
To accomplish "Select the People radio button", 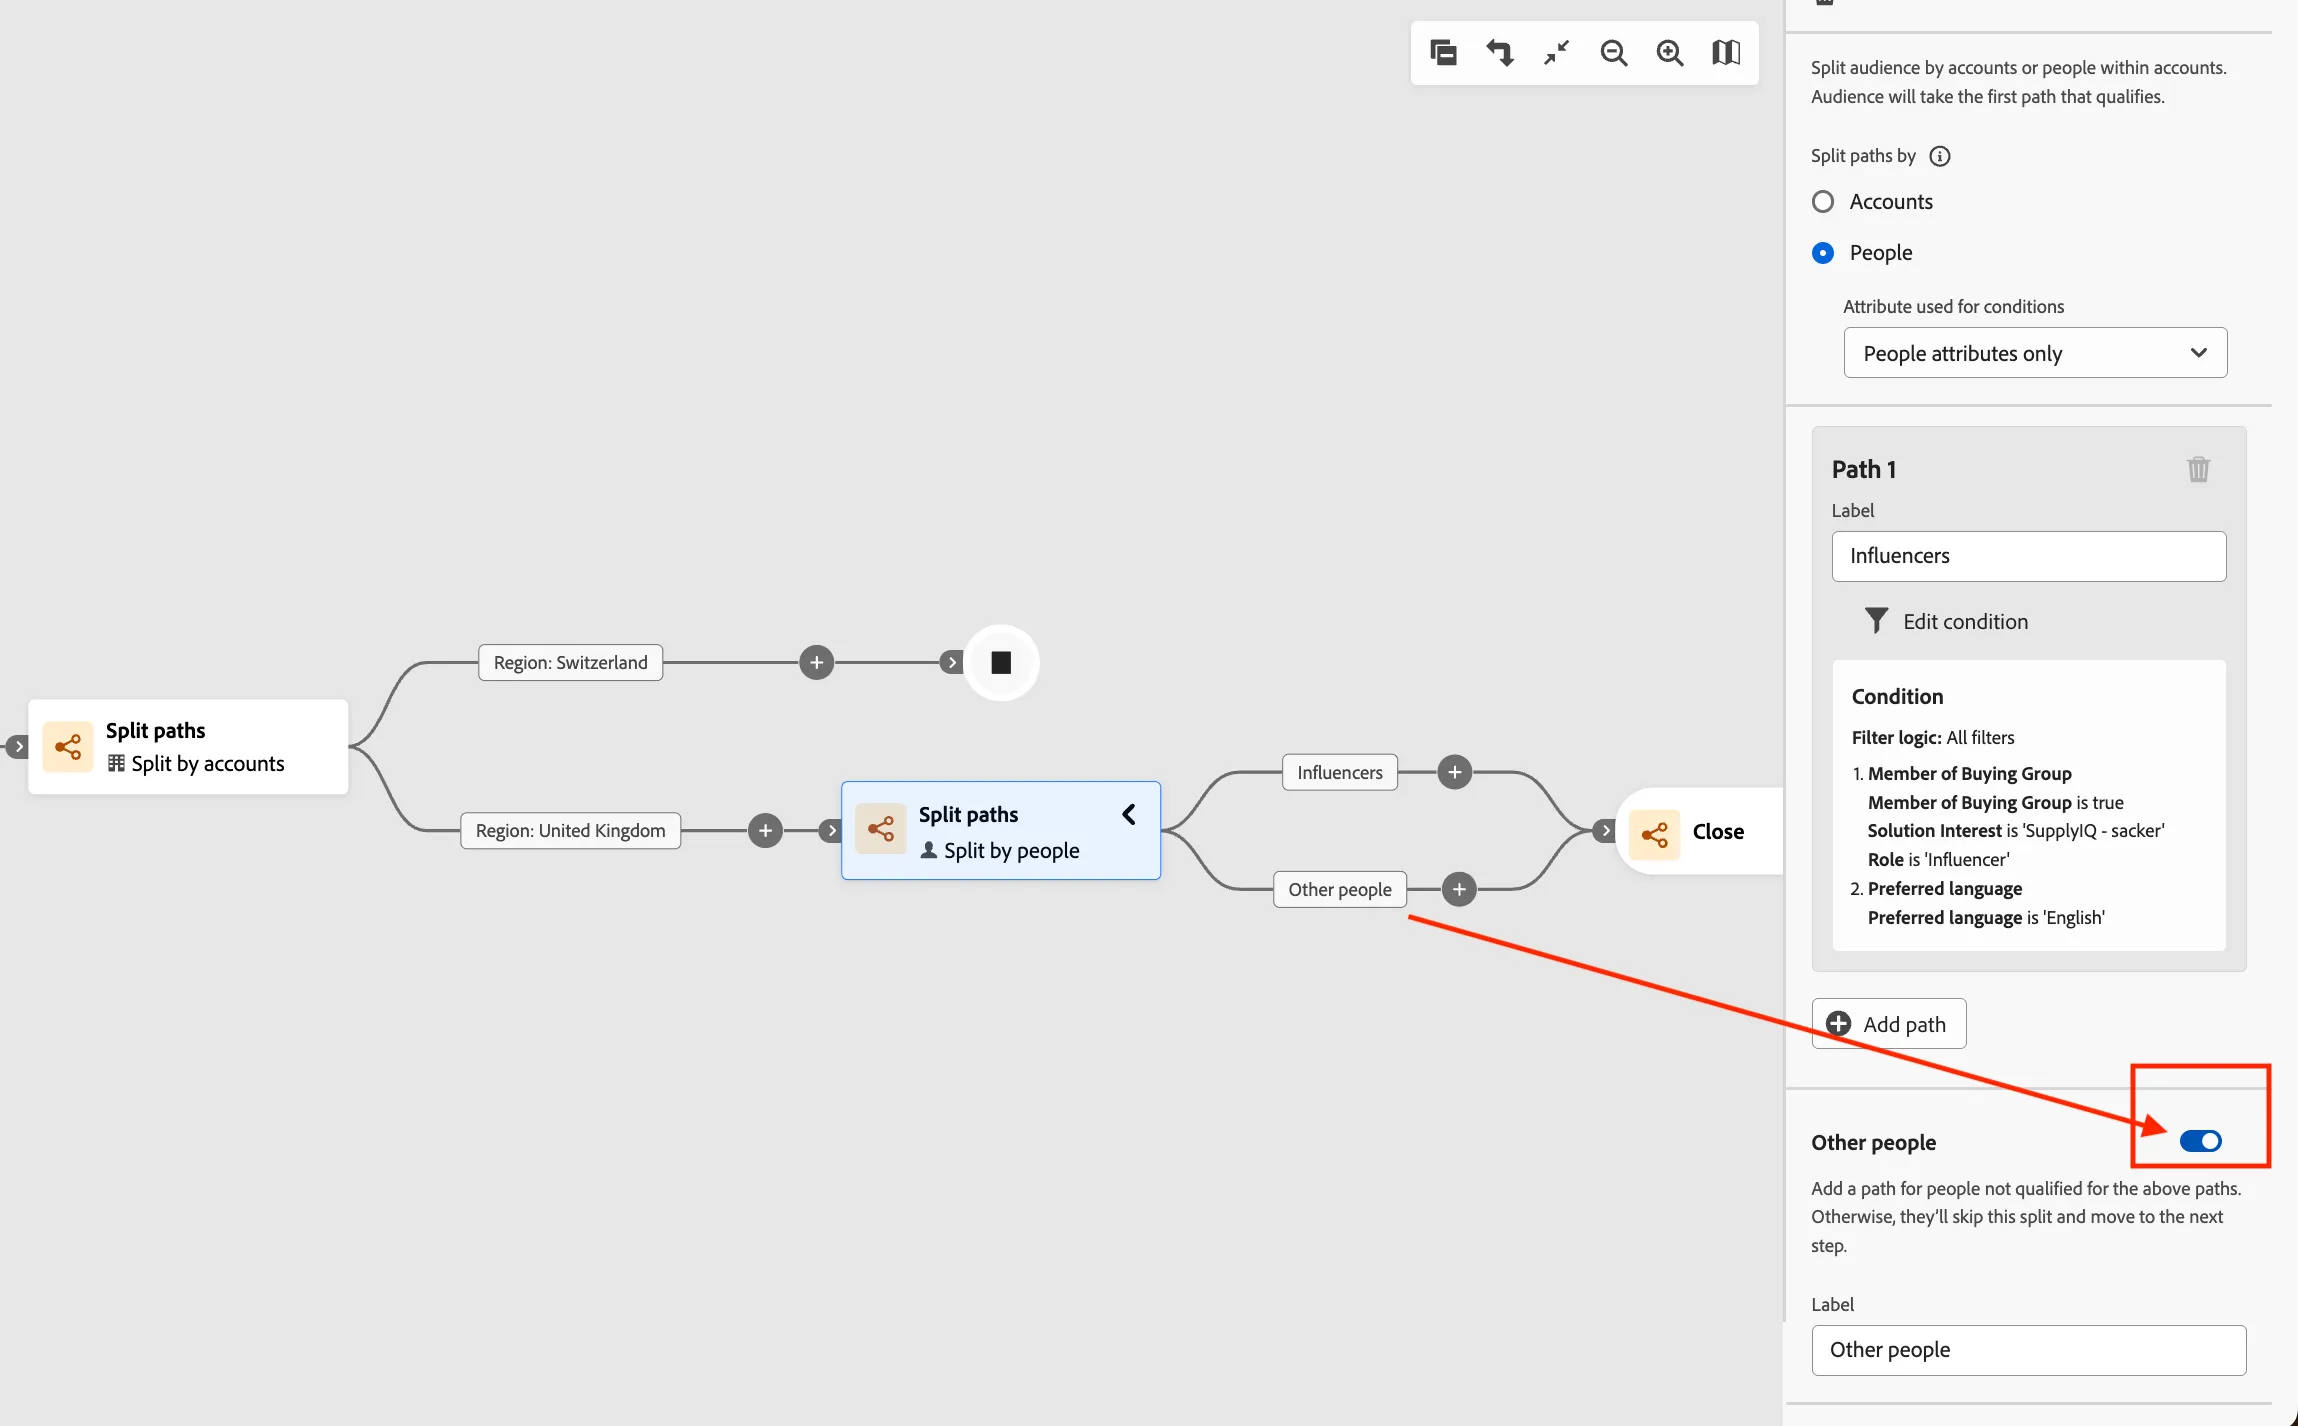I will click(x=1823, y=253).
